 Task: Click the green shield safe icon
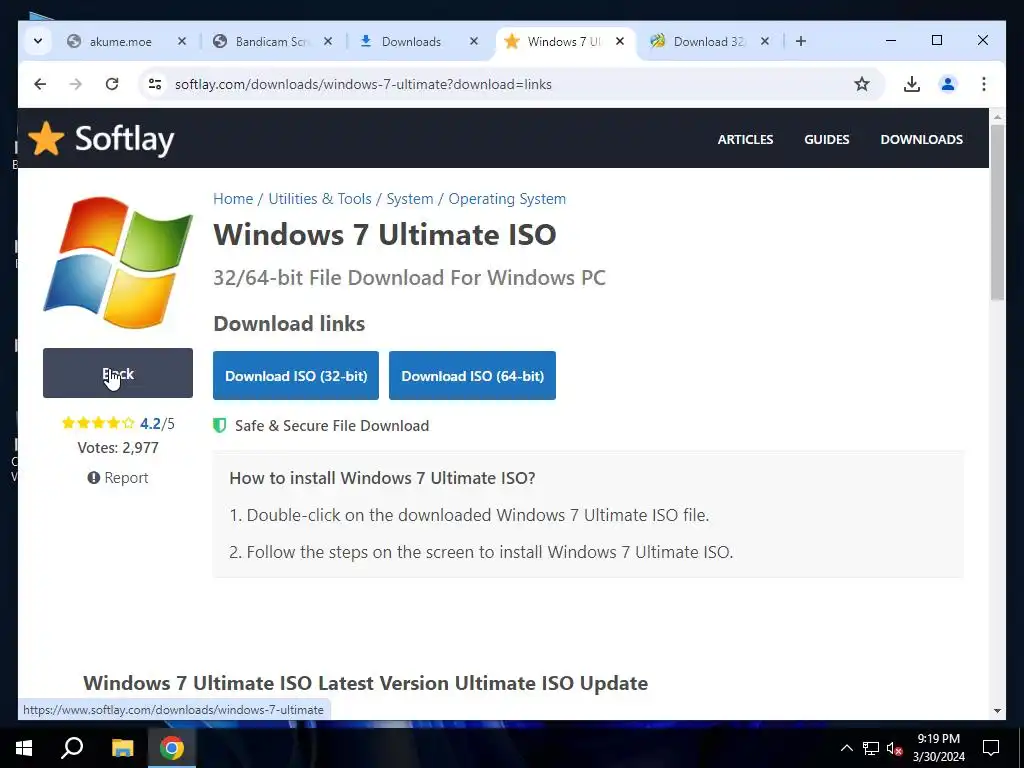[220, 426]
